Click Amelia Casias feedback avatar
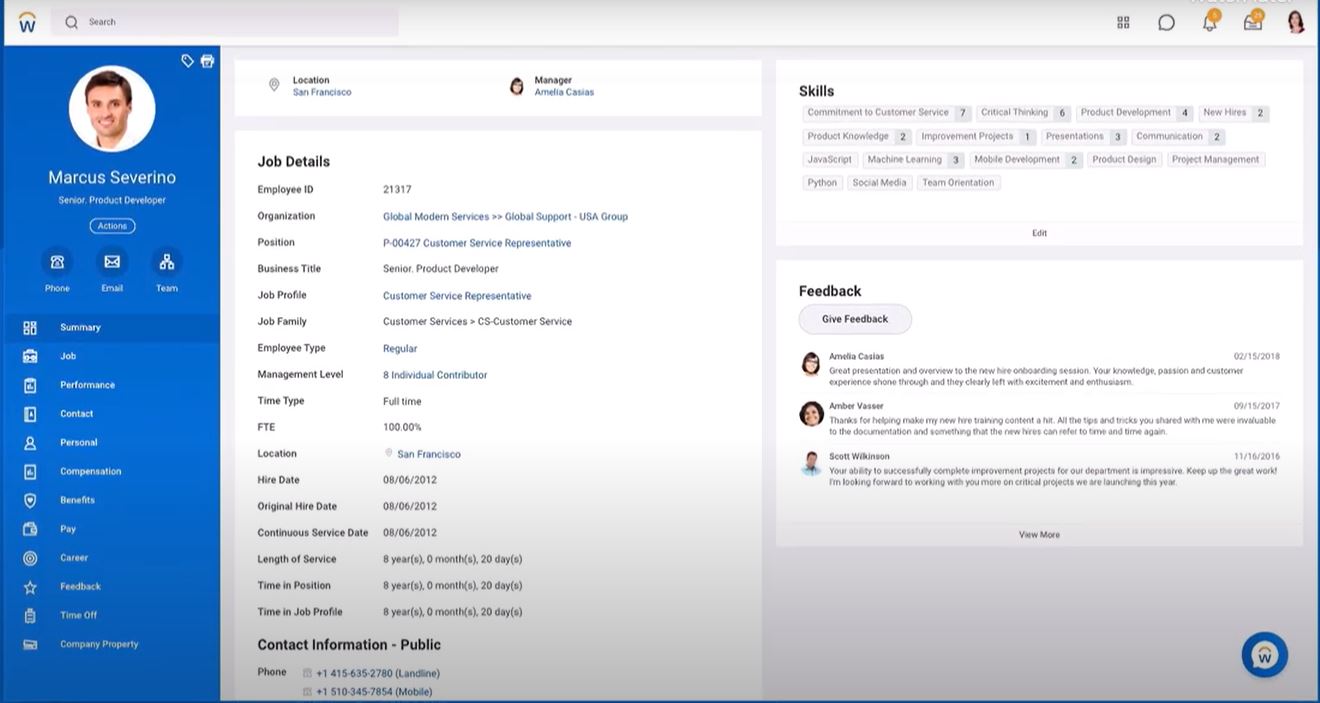The height and width of the screenshot is (703, 1320). click(811, 364)
